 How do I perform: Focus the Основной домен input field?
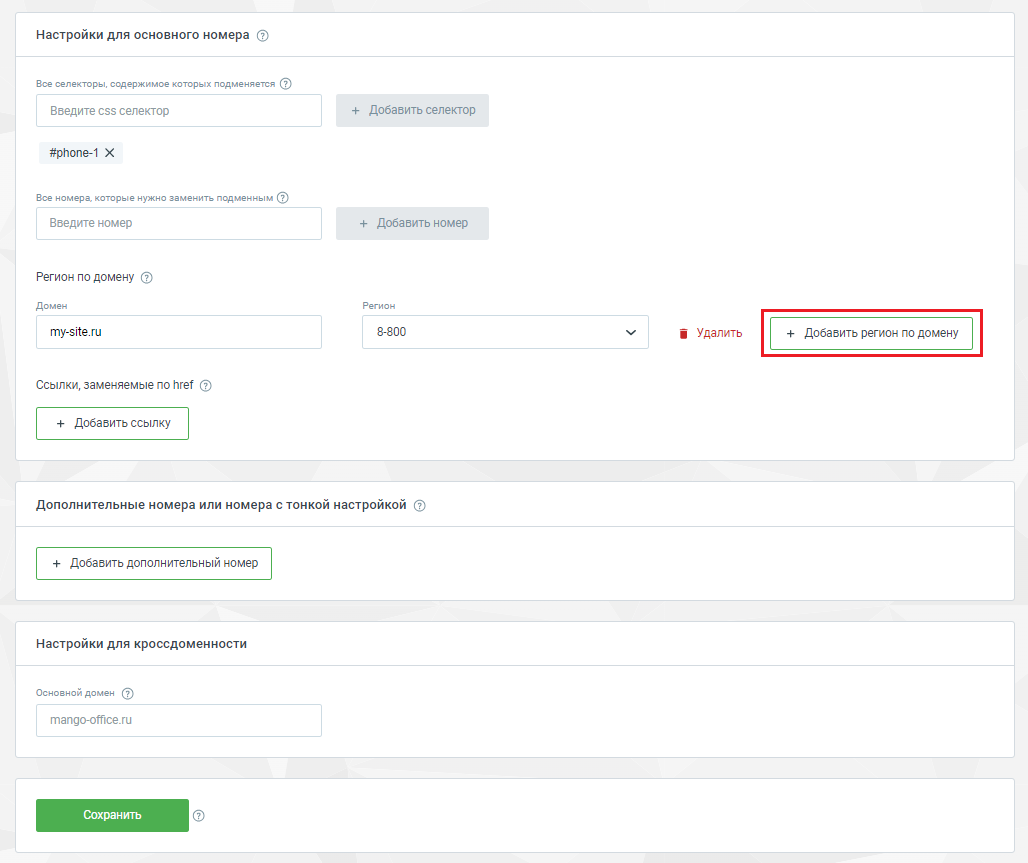179,720
